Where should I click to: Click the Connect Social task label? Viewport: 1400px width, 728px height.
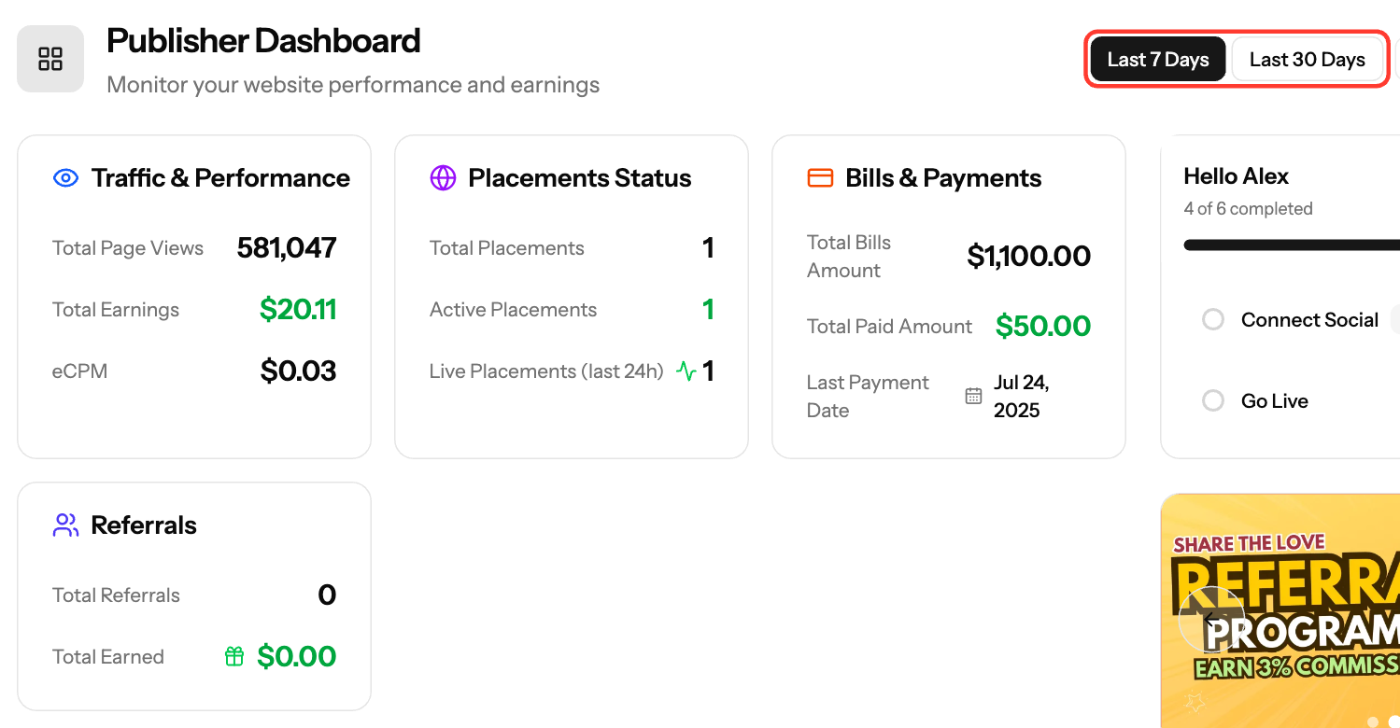coord(1310,320)
